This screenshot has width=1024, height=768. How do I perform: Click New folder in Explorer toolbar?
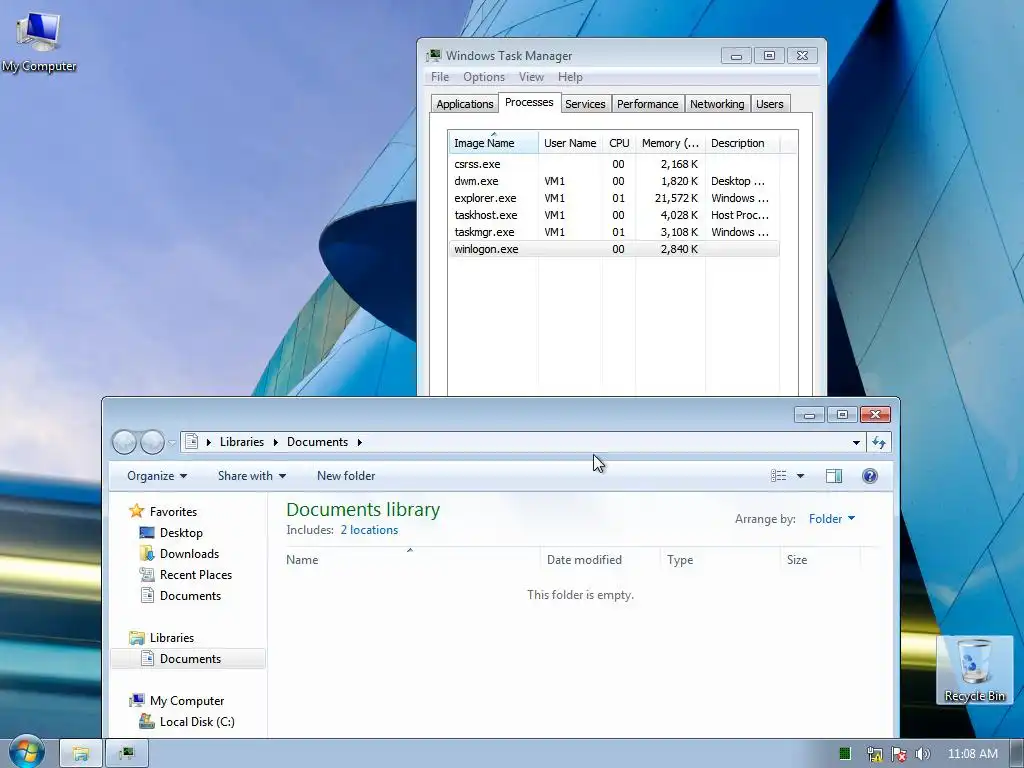(x=346, y=476)
